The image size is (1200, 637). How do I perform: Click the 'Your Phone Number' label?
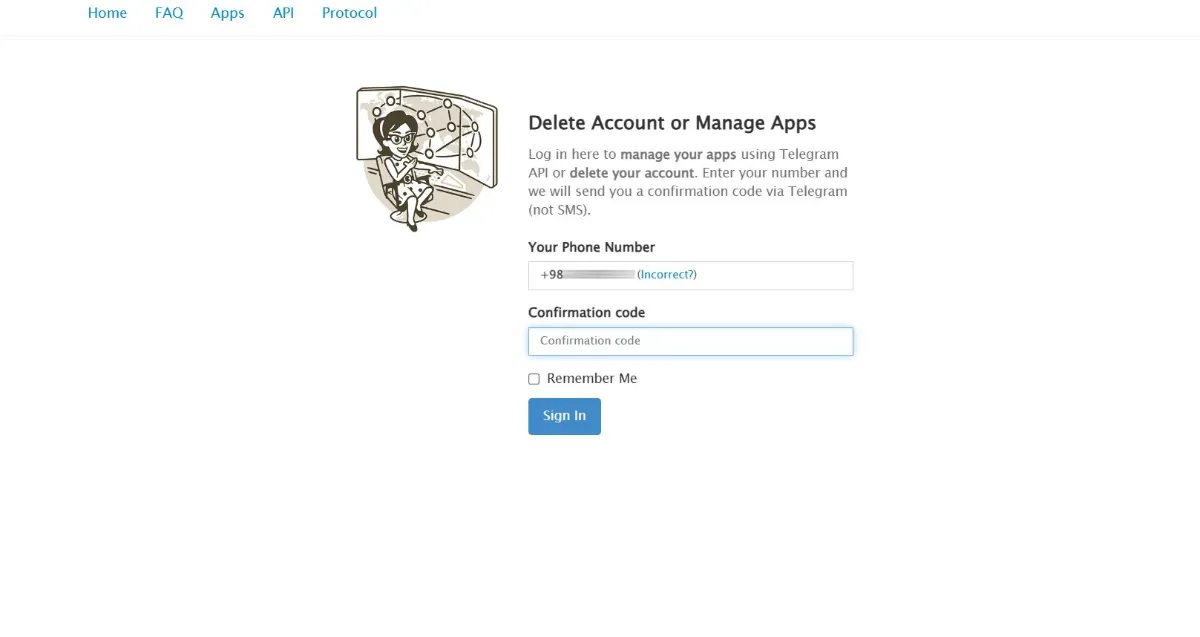592,247
